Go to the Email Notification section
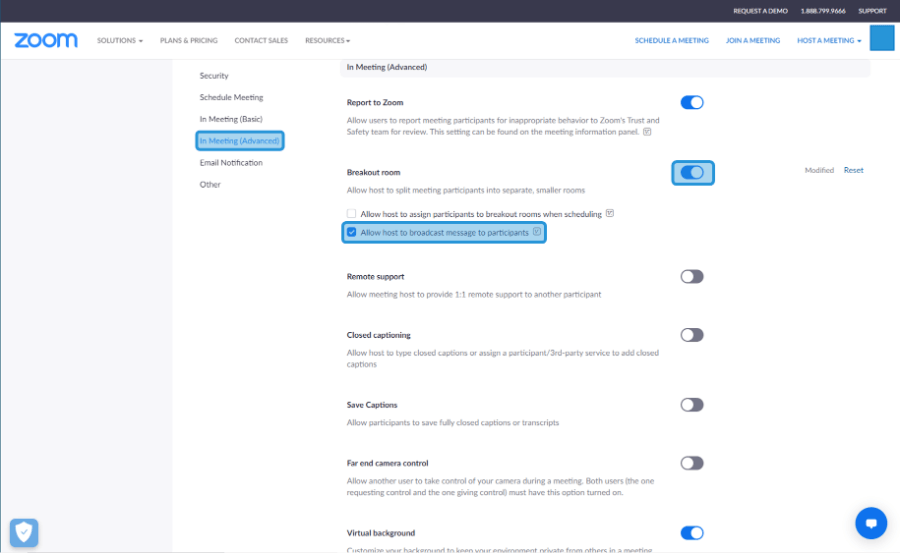Image resolution: width=900 pixels, height=553 pixels. (231, 163)
